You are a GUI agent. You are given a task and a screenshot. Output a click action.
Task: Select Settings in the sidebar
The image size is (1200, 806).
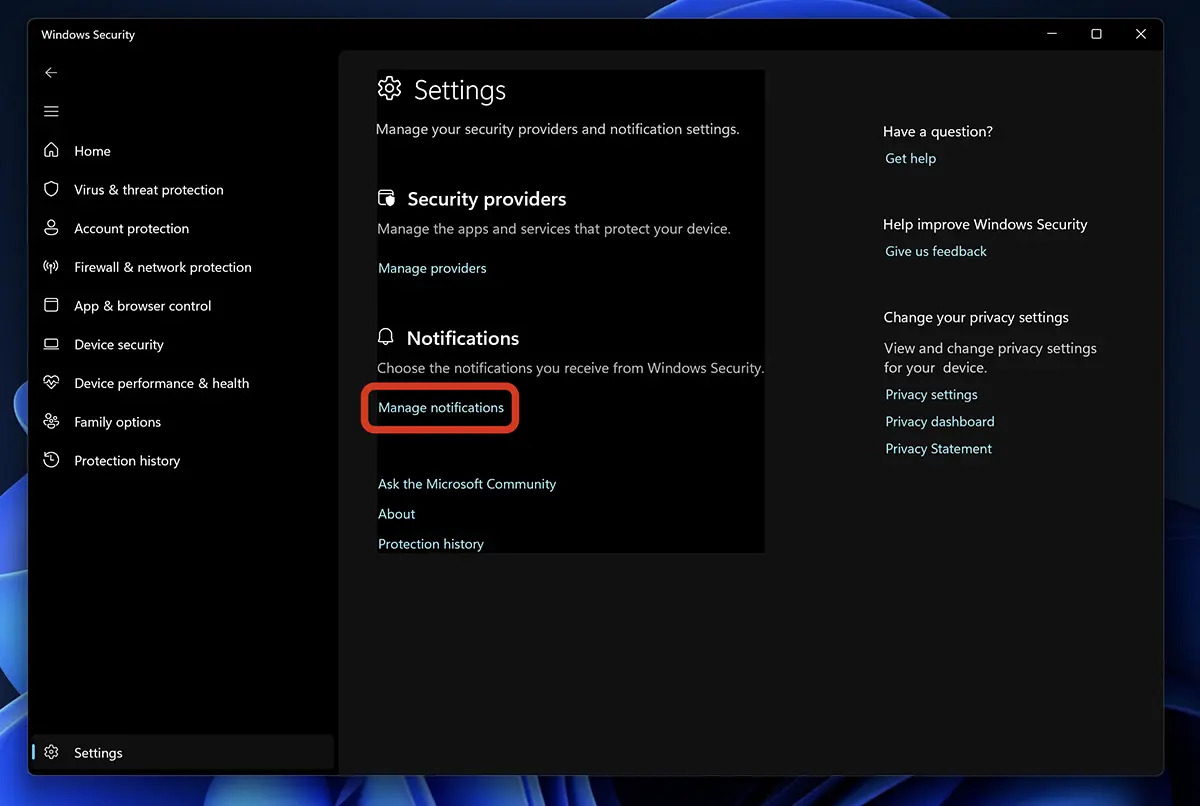(183, 753)
